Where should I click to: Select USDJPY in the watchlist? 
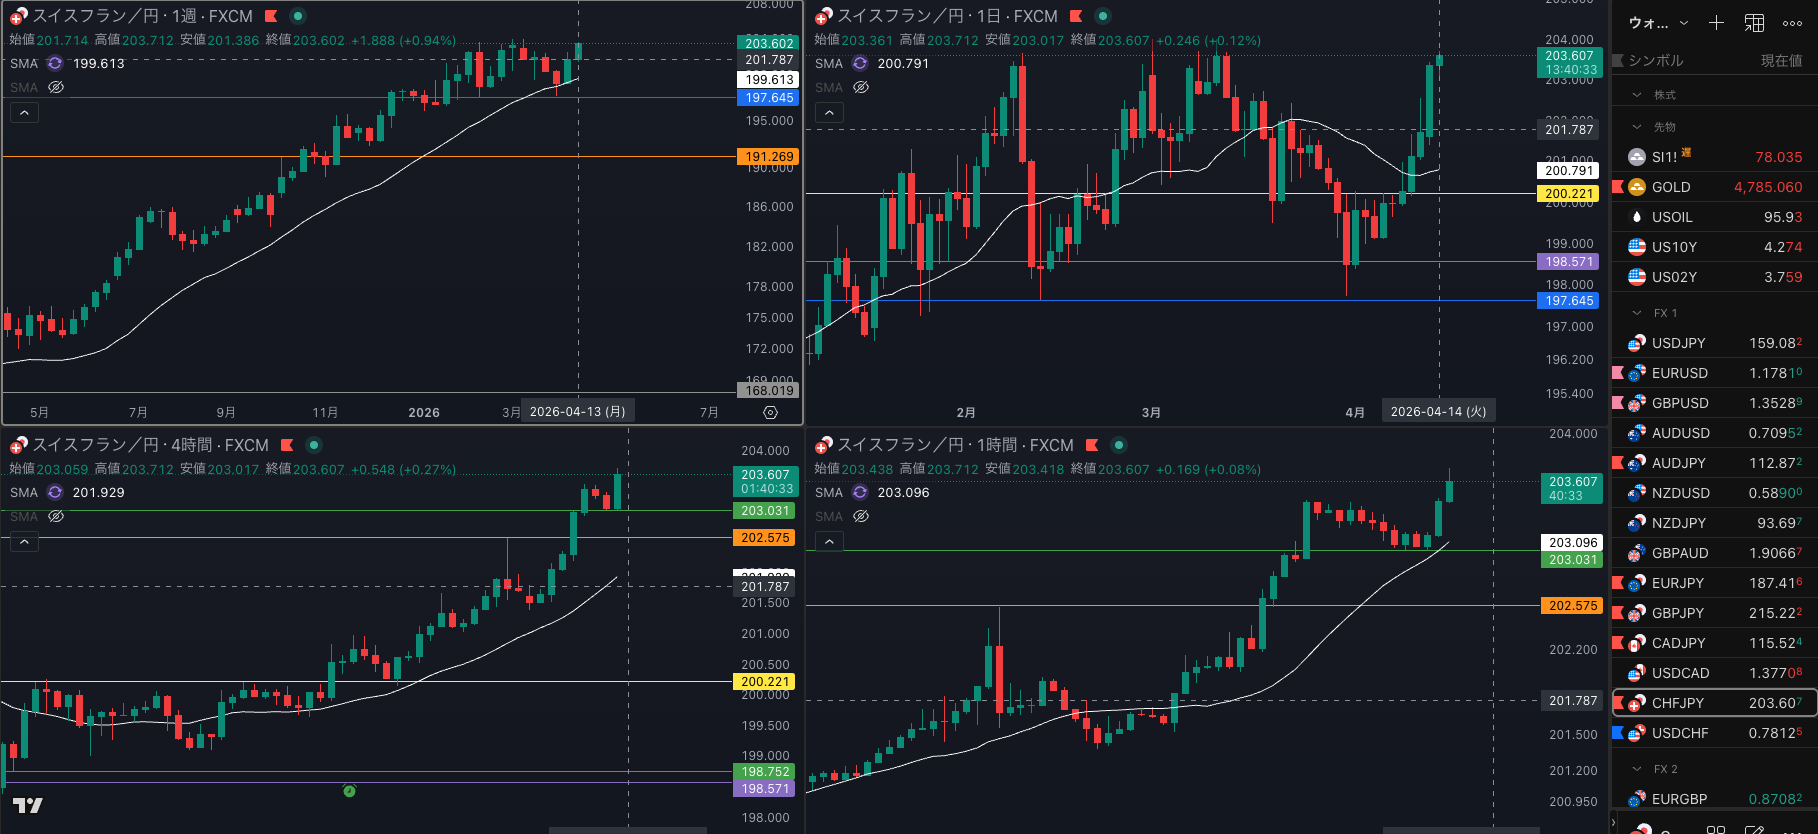[x=1678, y=343]
